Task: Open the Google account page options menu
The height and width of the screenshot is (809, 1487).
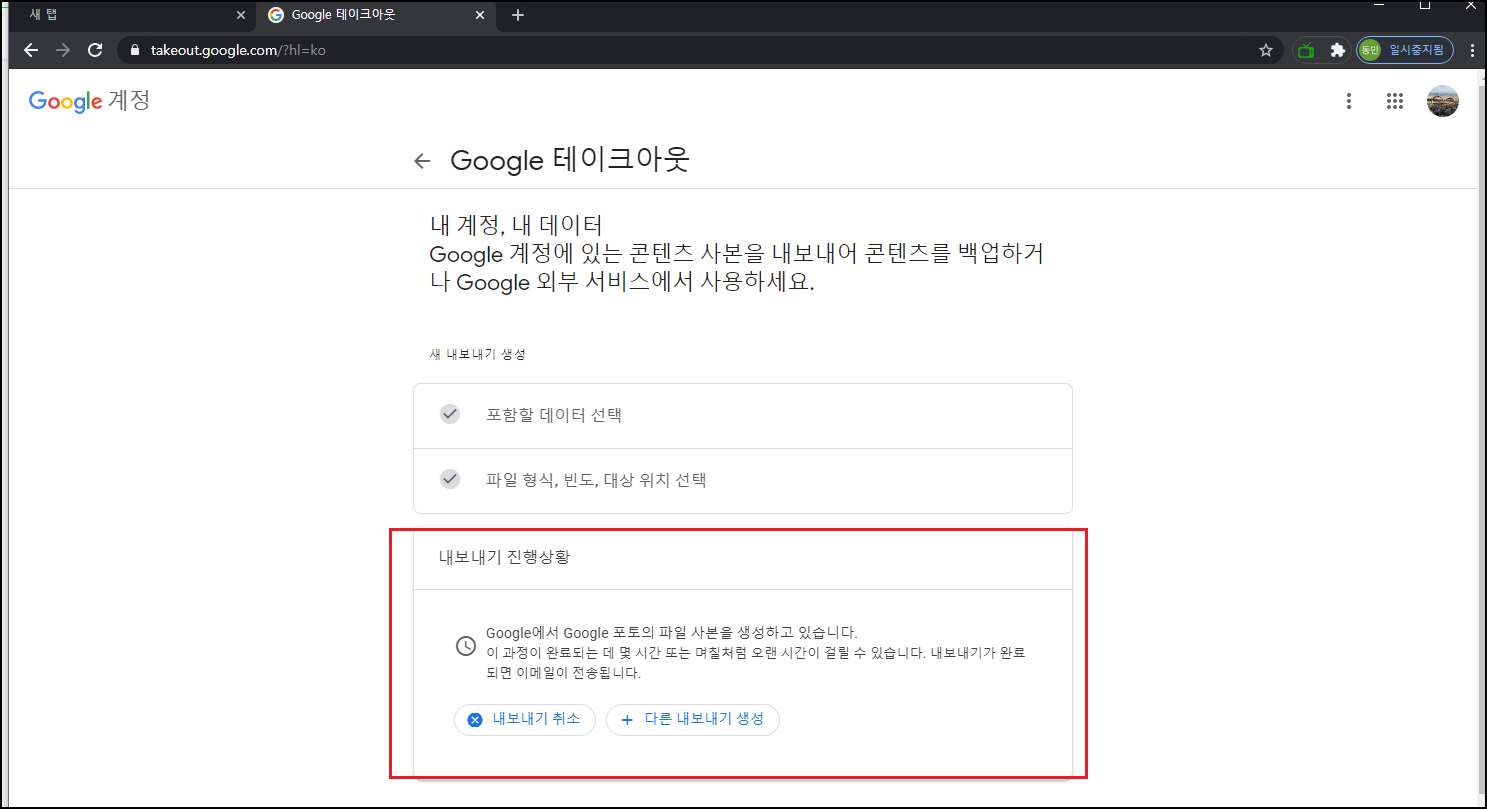Action: [x=1349, y=101]
